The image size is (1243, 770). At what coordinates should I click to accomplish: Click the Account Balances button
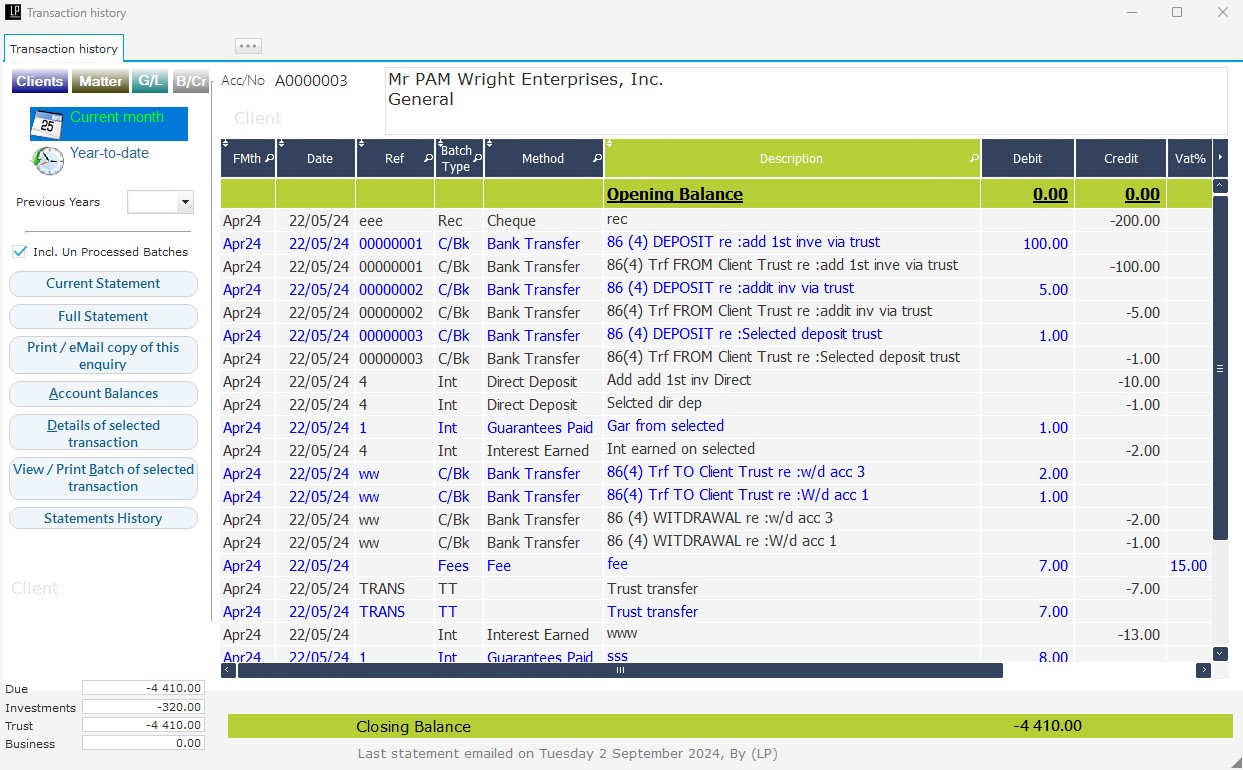tap(103, 393)
